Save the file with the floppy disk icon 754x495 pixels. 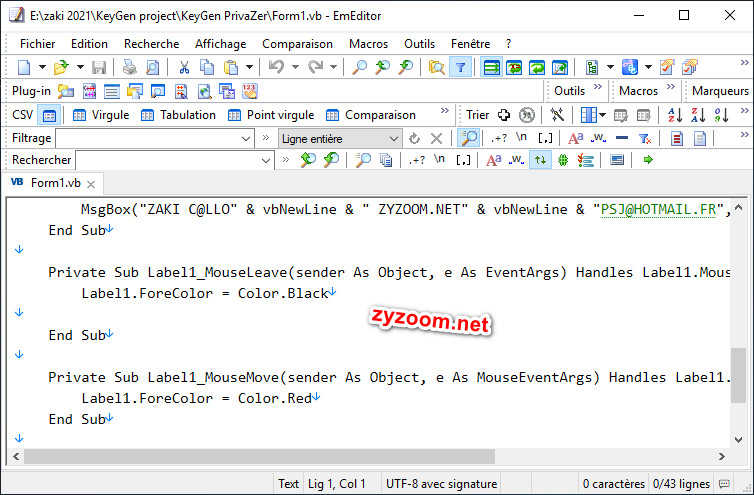[x=99, y=67]
